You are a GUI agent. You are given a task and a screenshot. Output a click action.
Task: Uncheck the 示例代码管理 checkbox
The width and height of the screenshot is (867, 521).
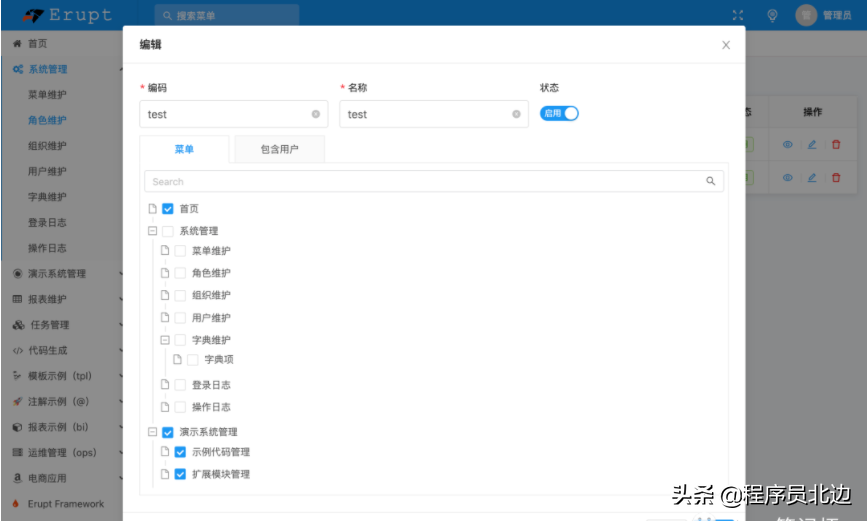click(x=180, y=452)
